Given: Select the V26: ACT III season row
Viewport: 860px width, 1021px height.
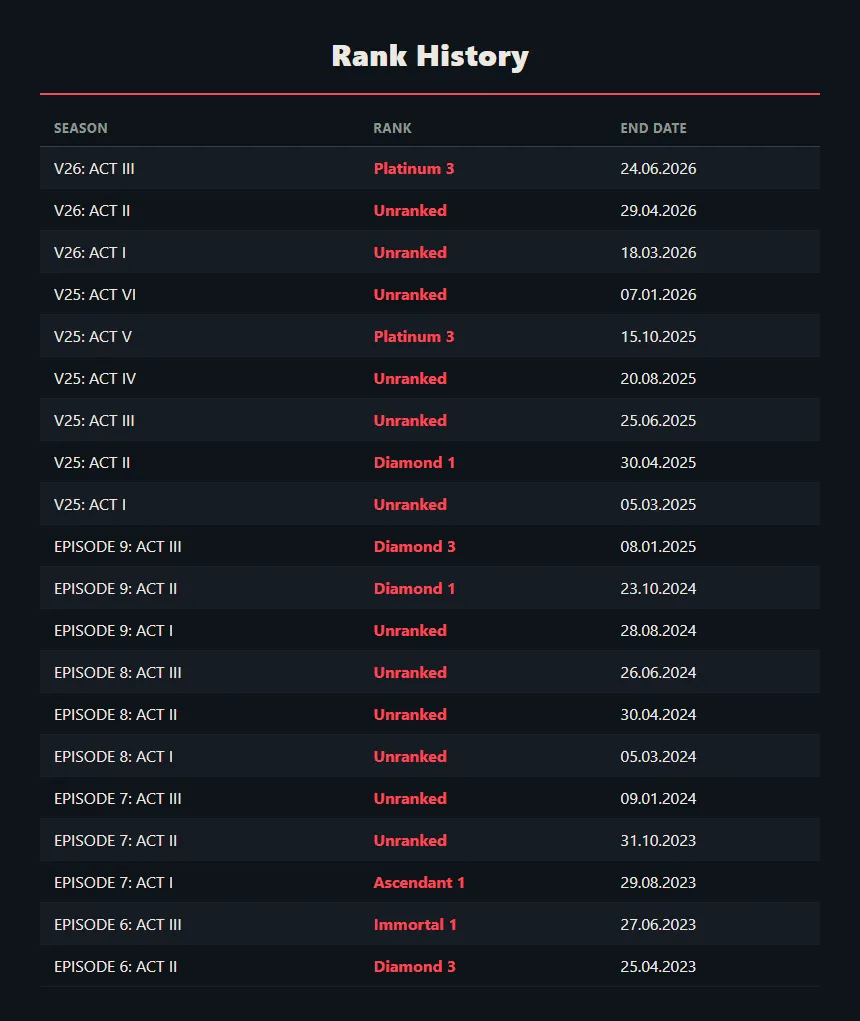Looking at the screenshot, I should (x=430, y=169).
